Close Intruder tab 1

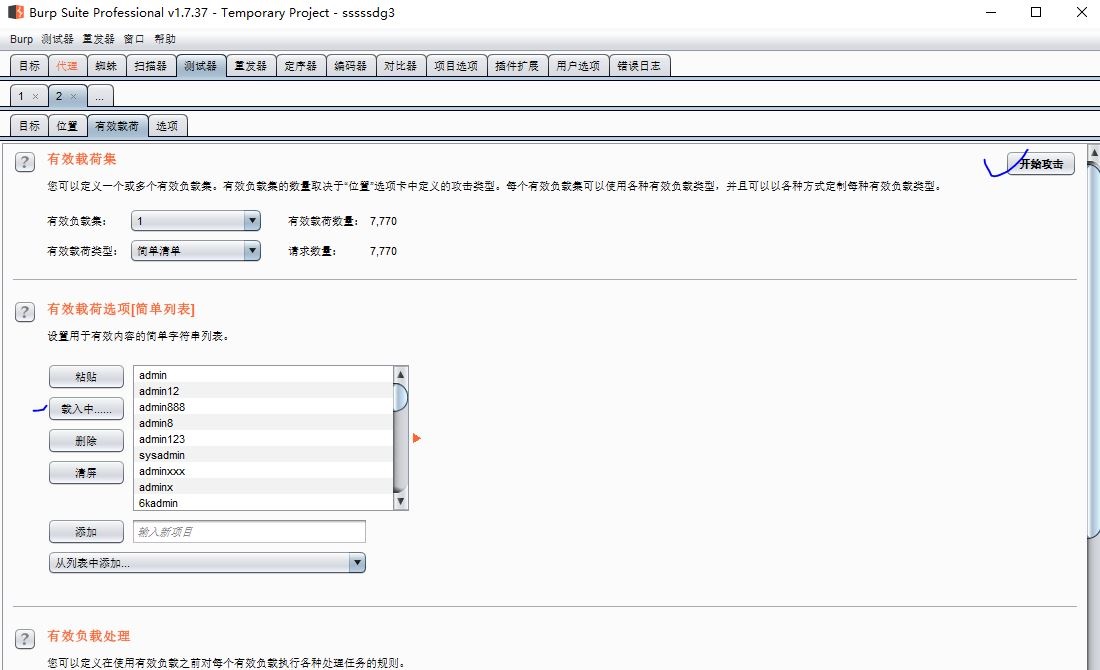pos(35,96)
